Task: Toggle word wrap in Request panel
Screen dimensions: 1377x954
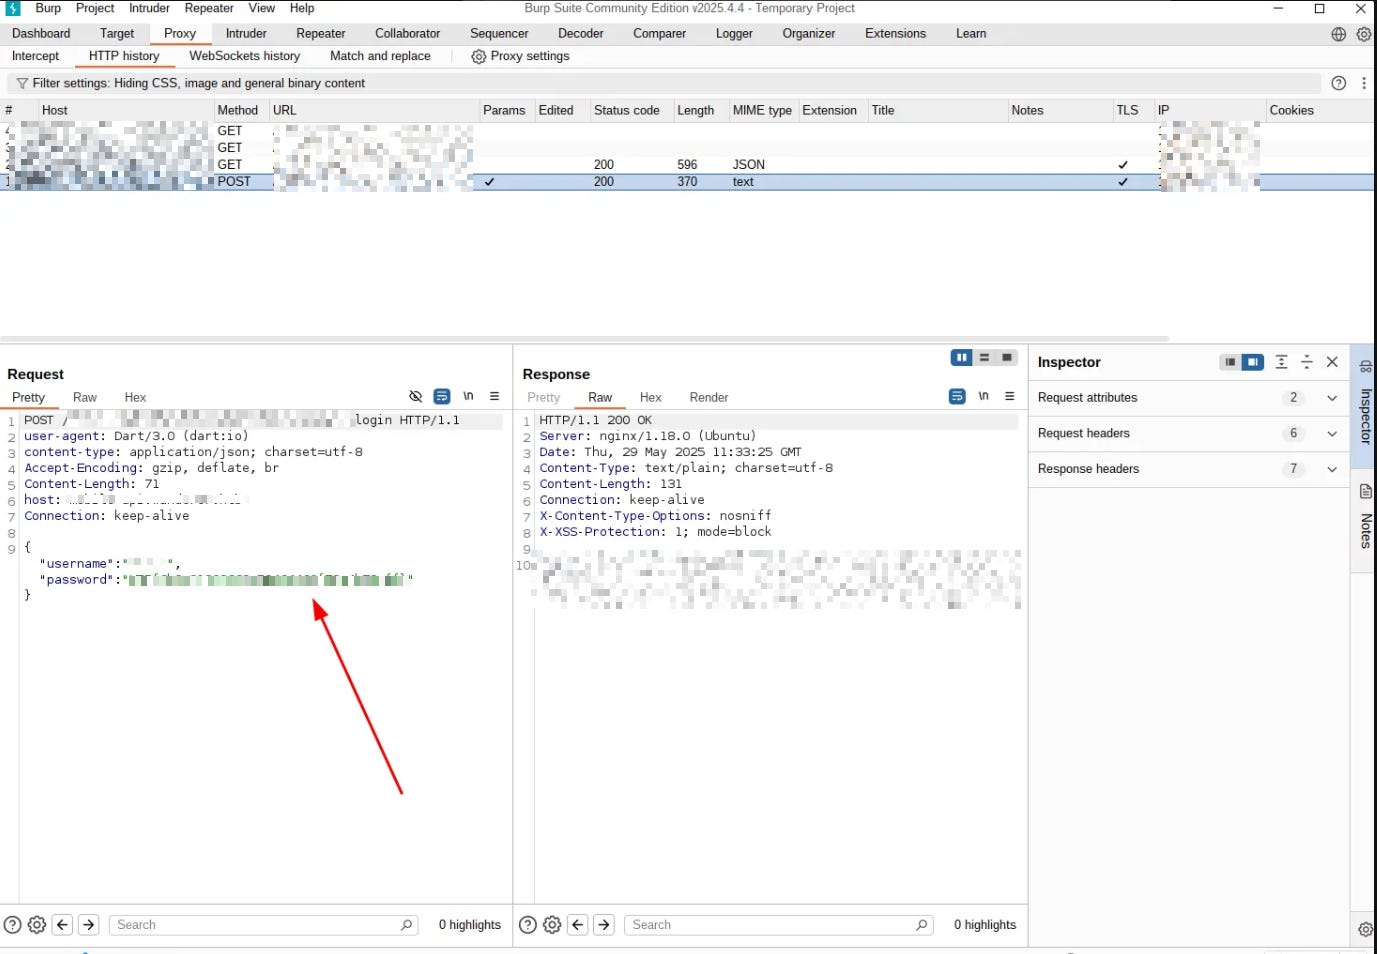Action: 442,397
